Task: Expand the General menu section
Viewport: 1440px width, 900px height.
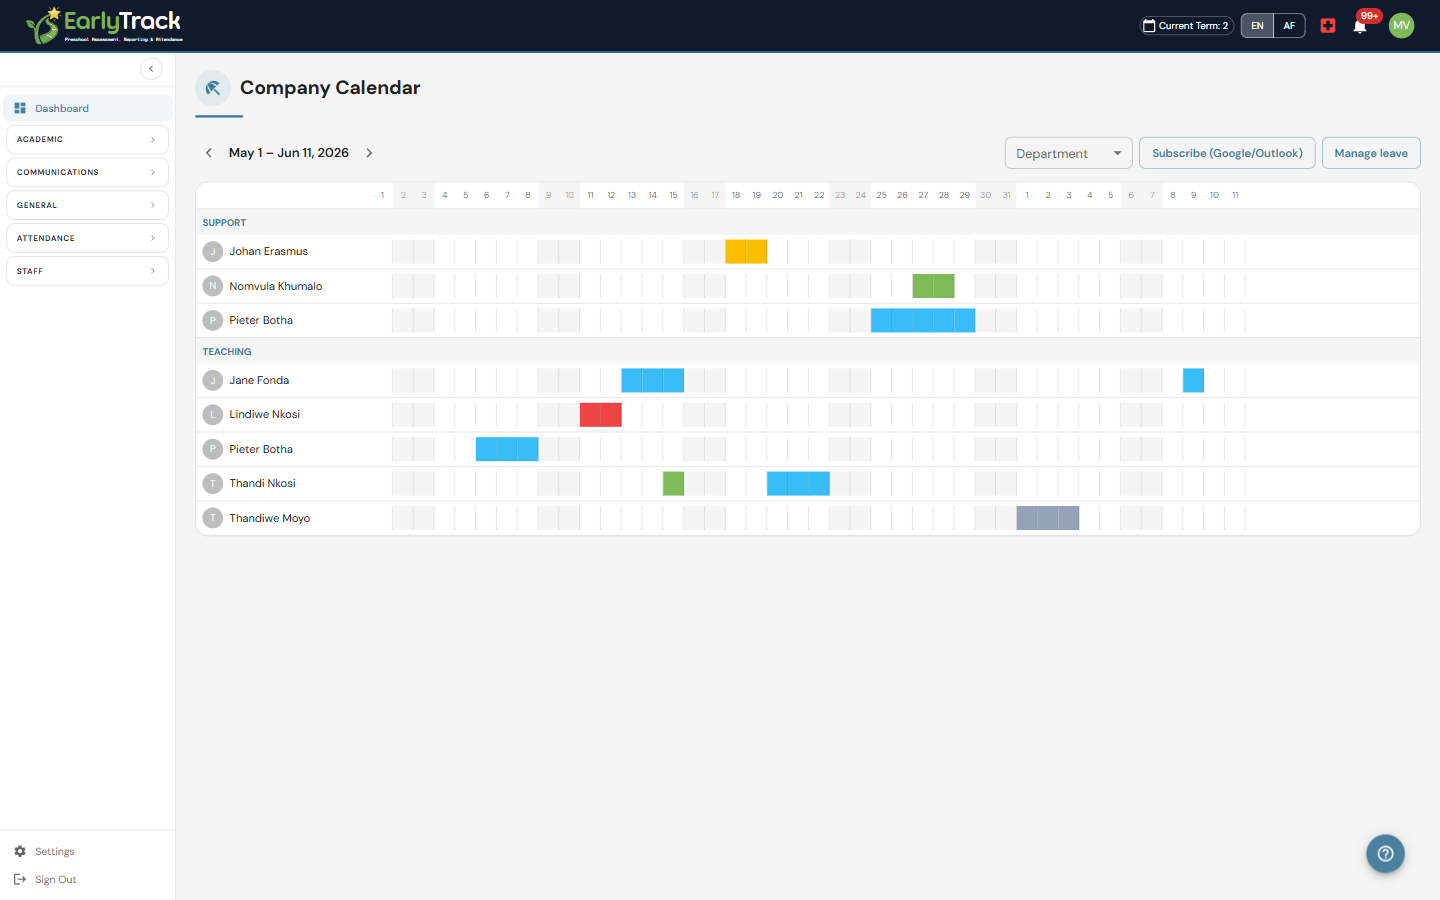Action: 87,205
